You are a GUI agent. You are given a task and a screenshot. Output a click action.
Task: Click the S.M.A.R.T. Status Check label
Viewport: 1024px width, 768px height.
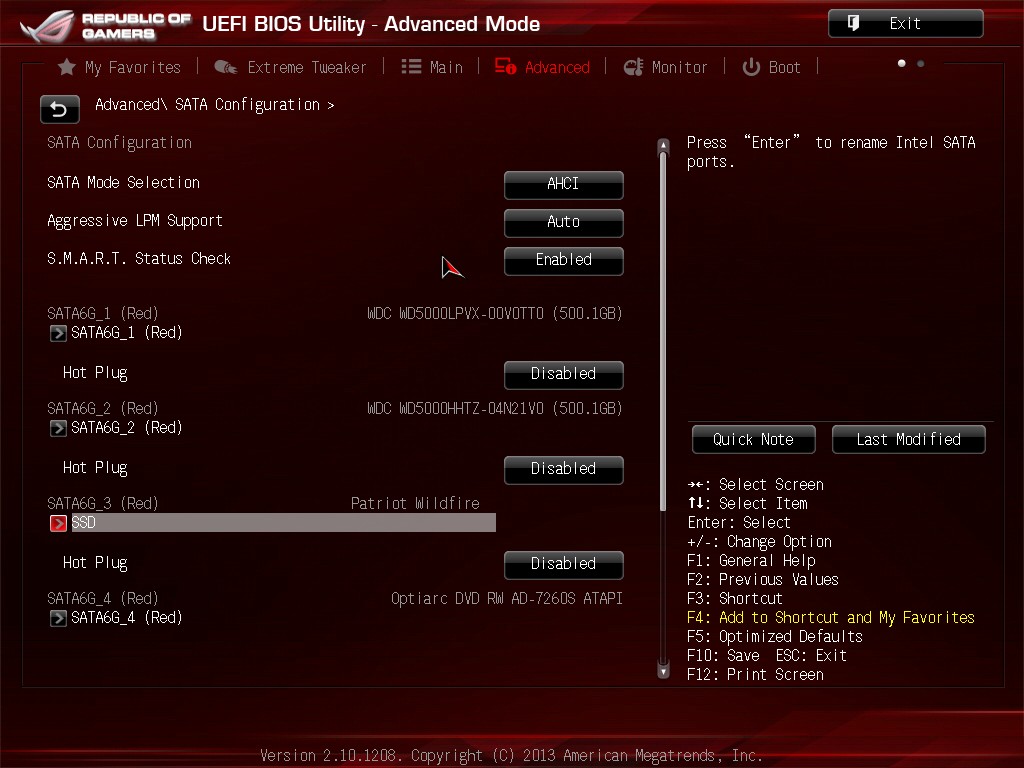pyautogui.click(x=138, y=259)
